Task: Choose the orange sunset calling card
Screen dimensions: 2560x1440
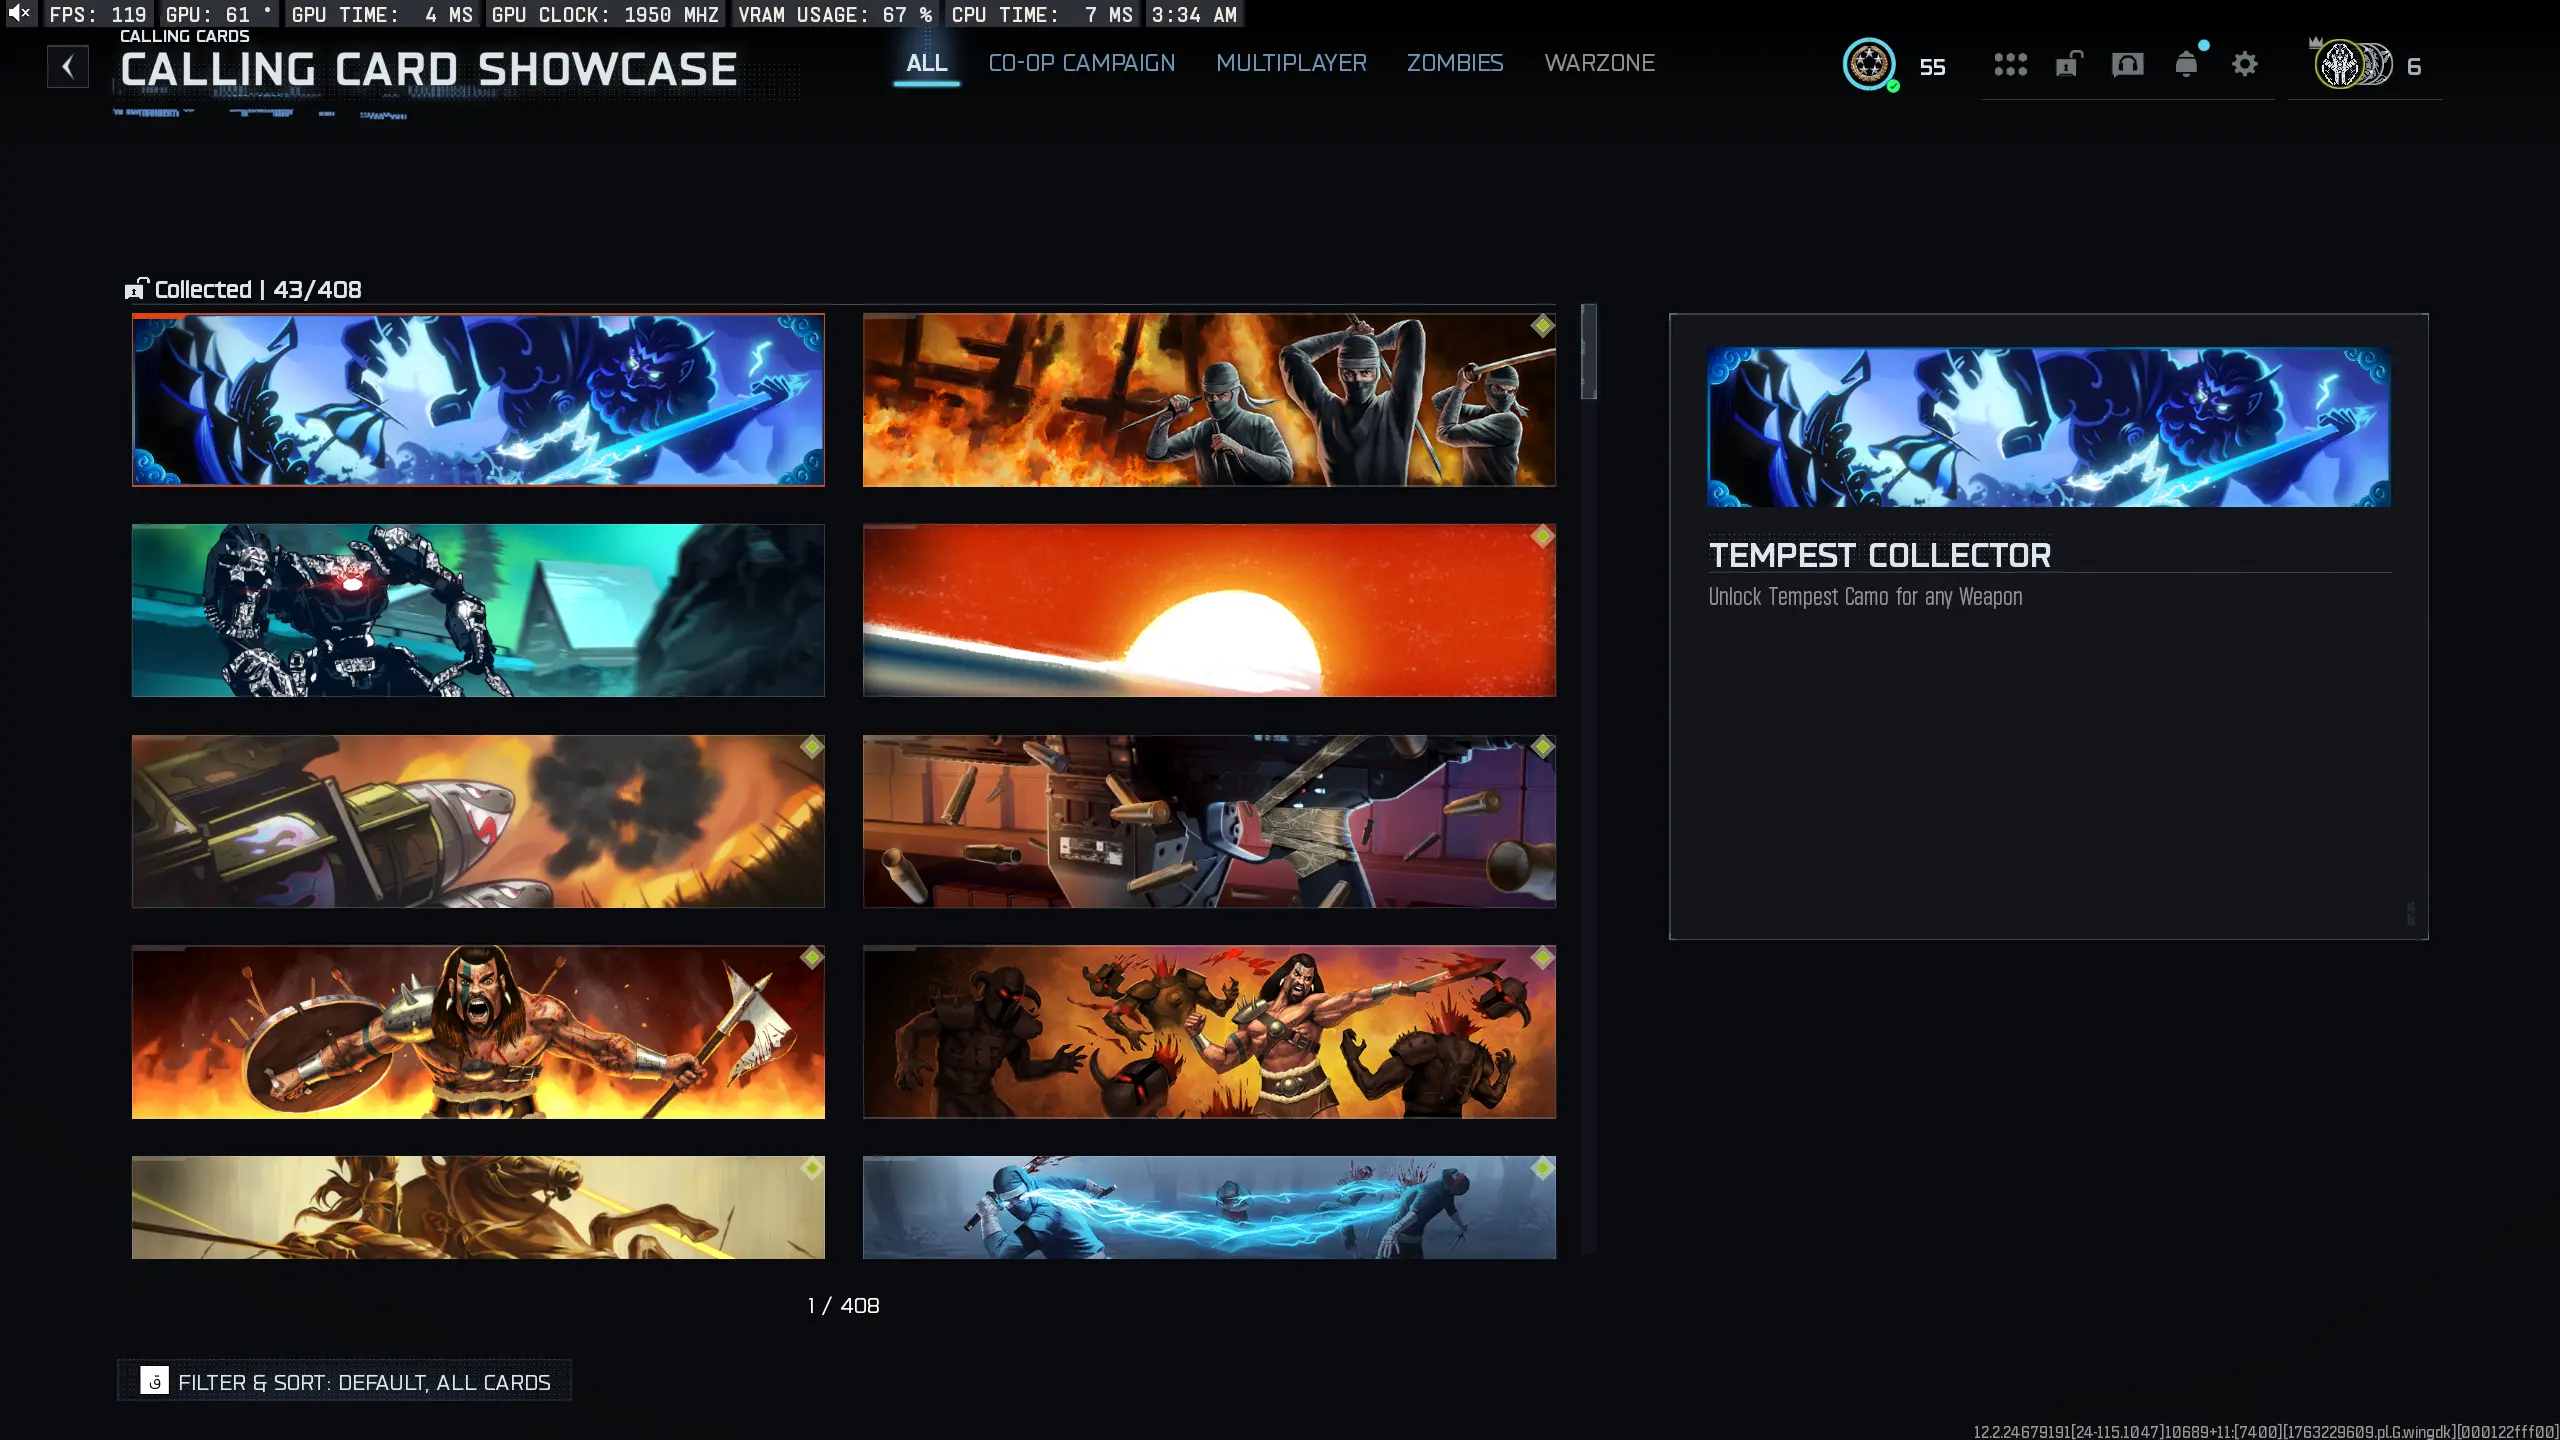Action: coord(1208,610)
